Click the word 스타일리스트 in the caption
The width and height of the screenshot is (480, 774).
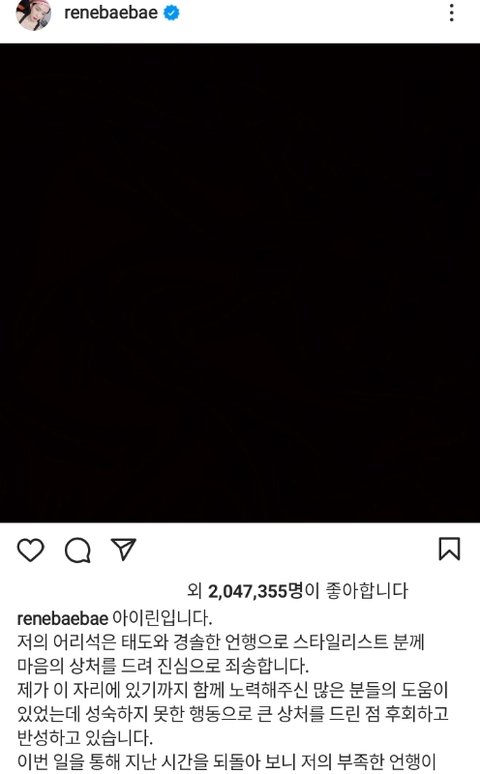pos(340,642)
